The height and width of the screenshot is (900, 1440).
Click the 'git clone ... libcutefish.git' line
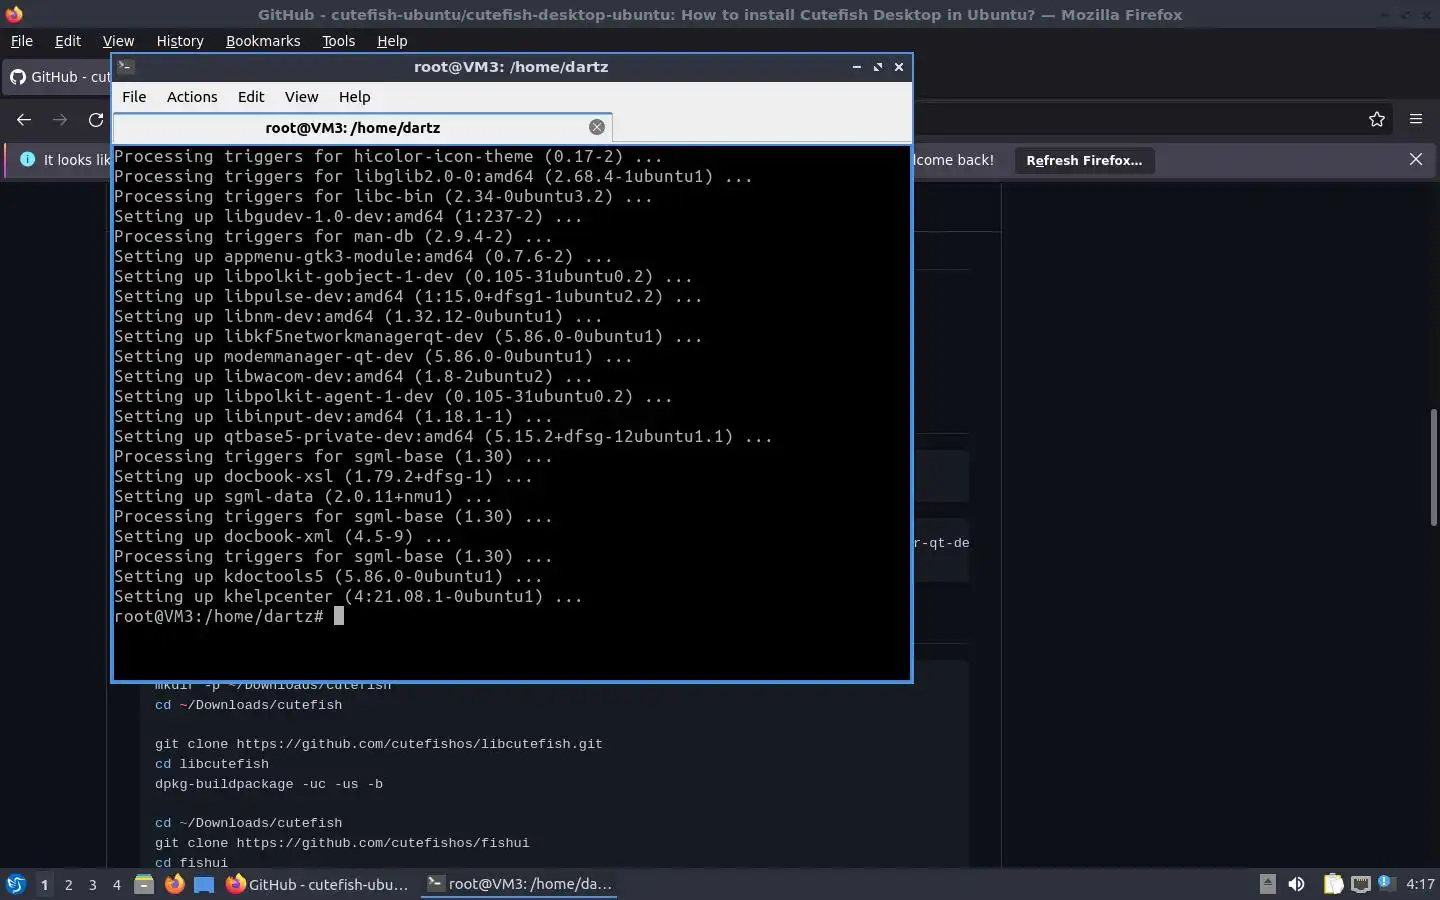pyautogui.click(x=379, y=744)
